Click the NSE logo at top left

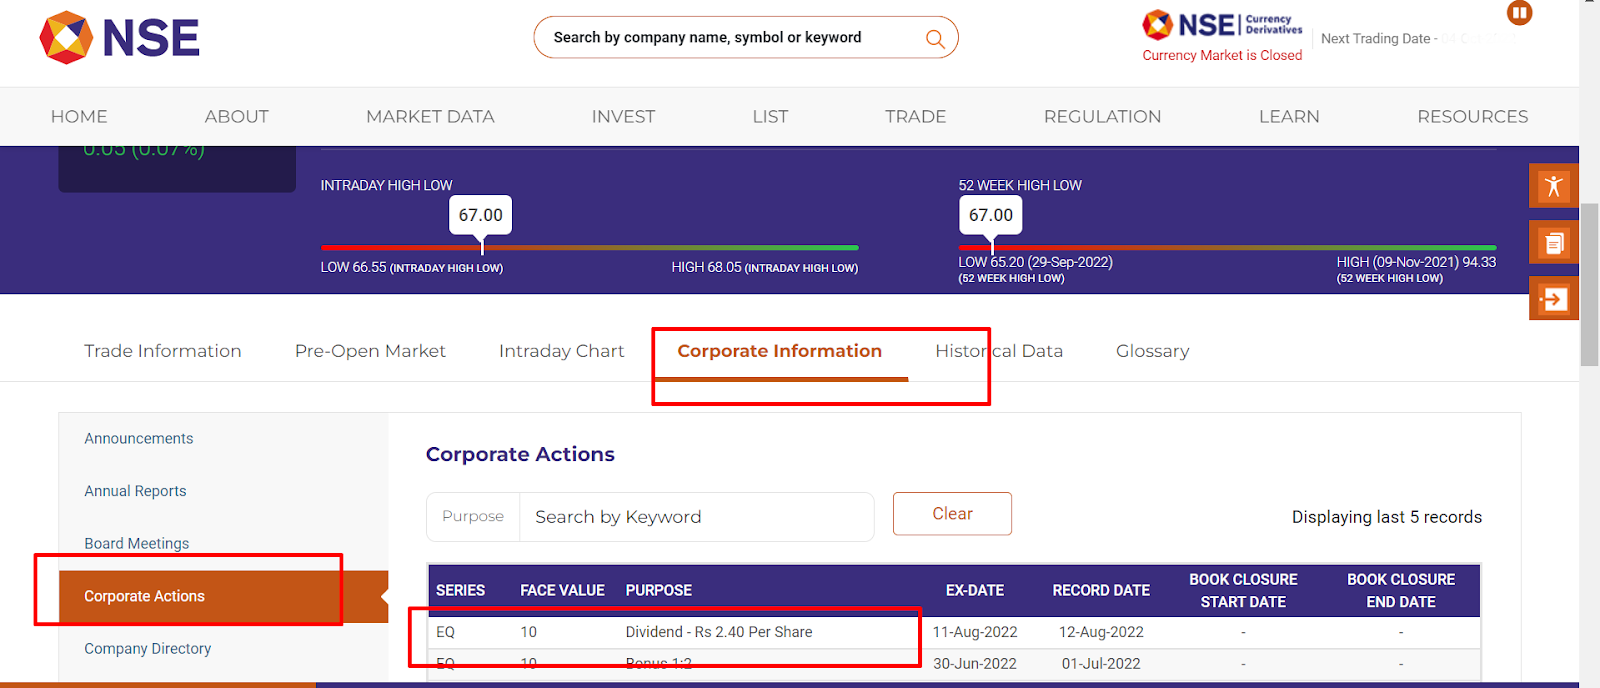[119, 38]
